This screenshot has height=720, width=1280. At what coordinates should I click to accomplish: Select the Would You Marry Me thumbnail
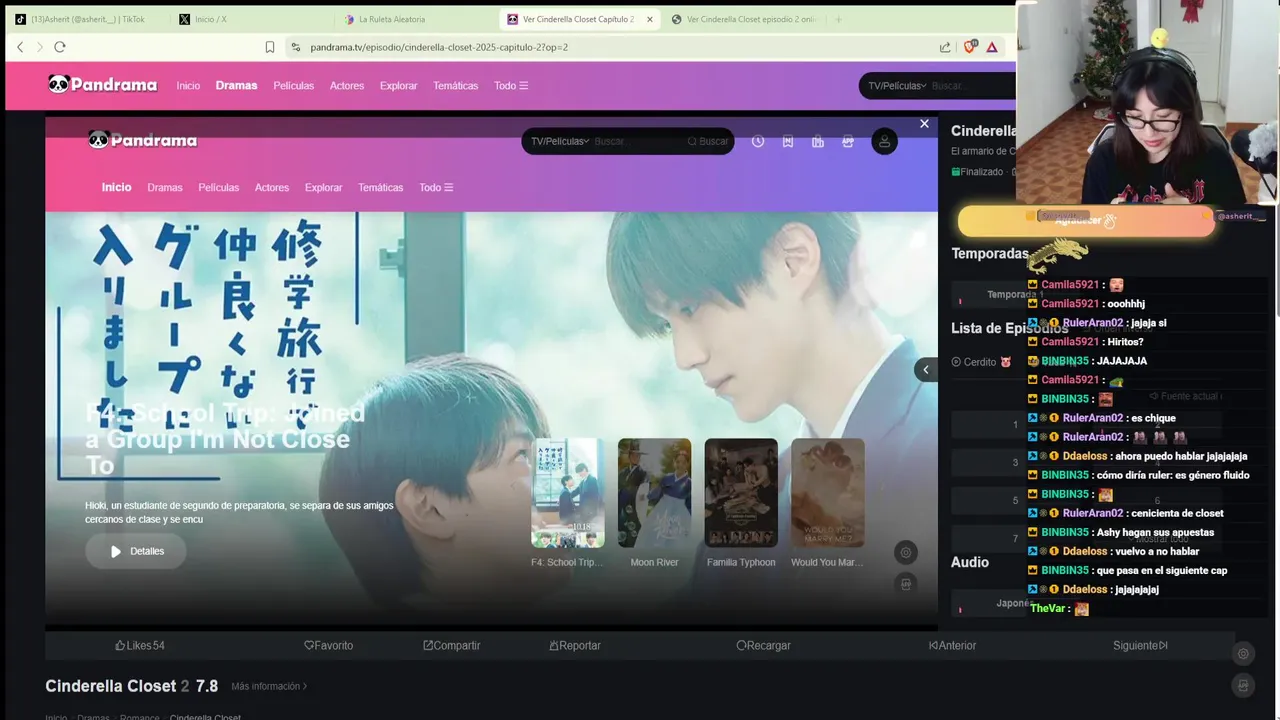click(828, 493)
